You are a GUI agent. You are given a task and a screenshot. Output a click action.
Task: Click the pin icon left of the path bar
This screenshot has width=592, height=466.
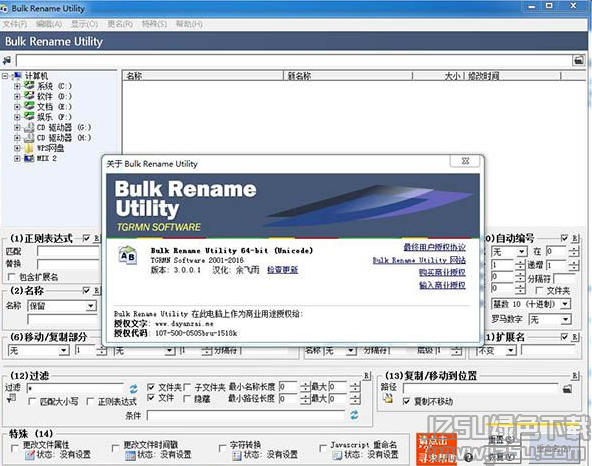point(7,60)
